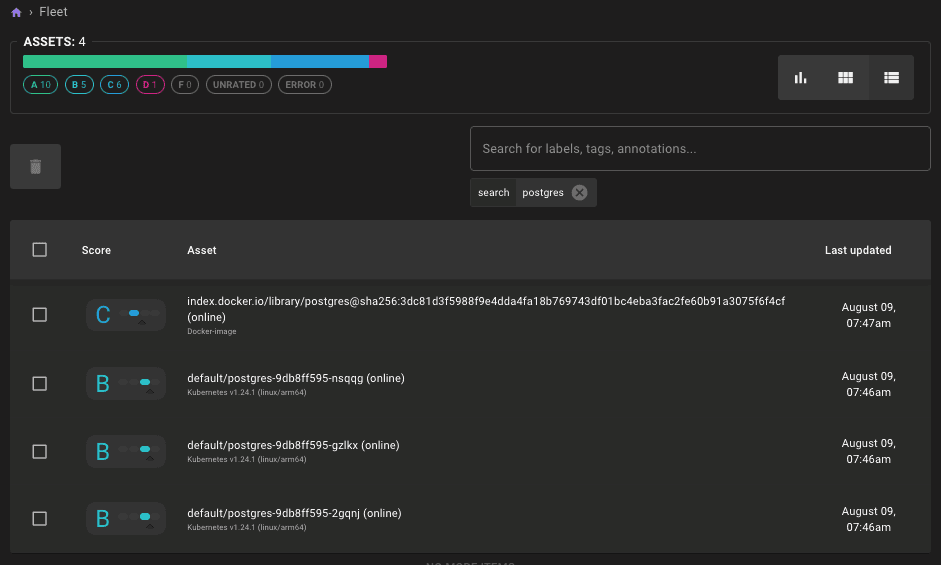Click the August 09, 07:47am timestamp
Viewport: 941px width, 565px height.
click(868, 315)
